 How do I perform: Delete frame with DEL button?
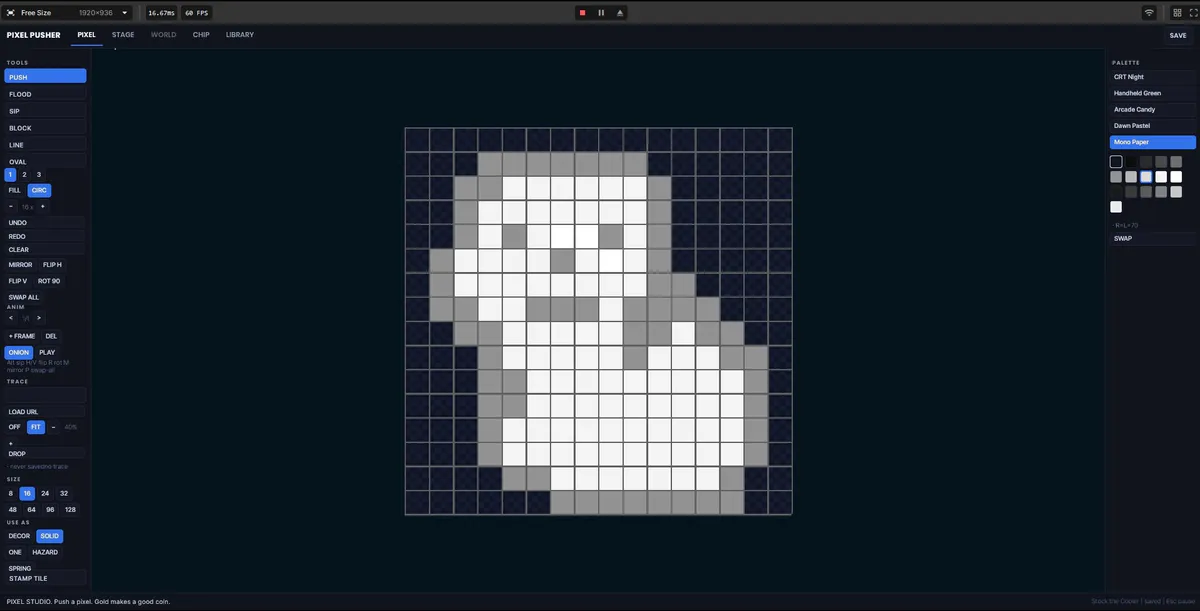(51, 336)
